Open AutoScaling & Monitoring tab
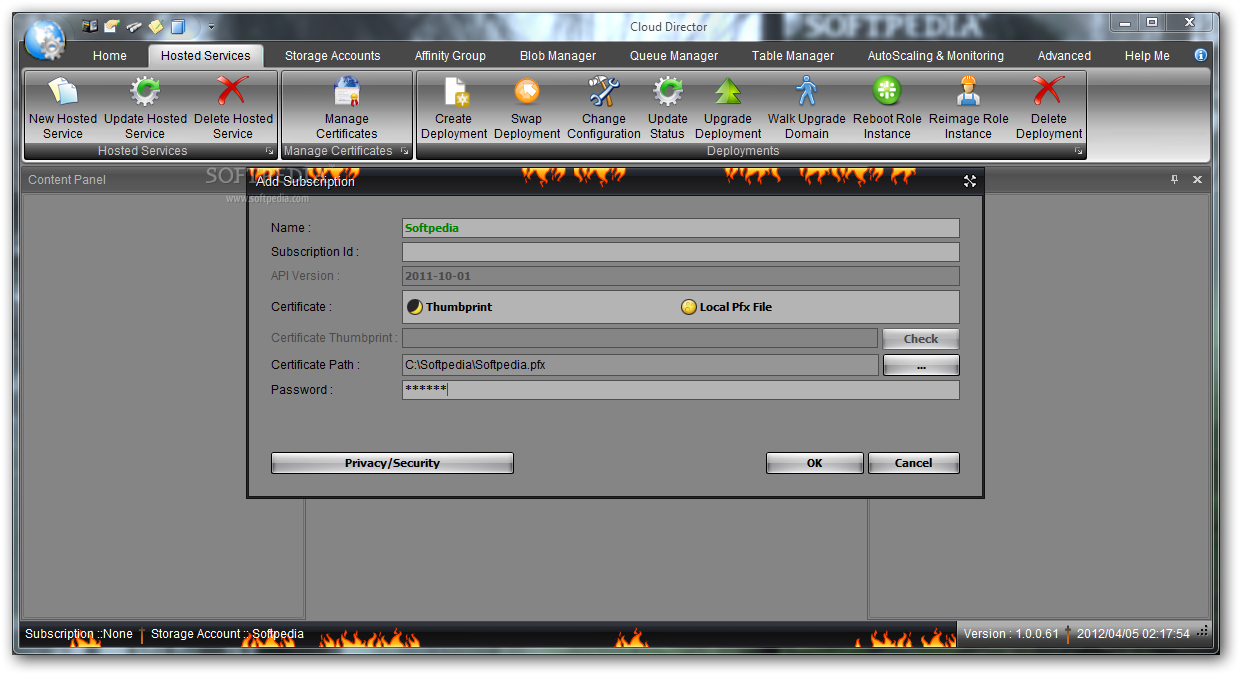The width and height of the screenshot is (1240, 675). click(x=936, y=56)
